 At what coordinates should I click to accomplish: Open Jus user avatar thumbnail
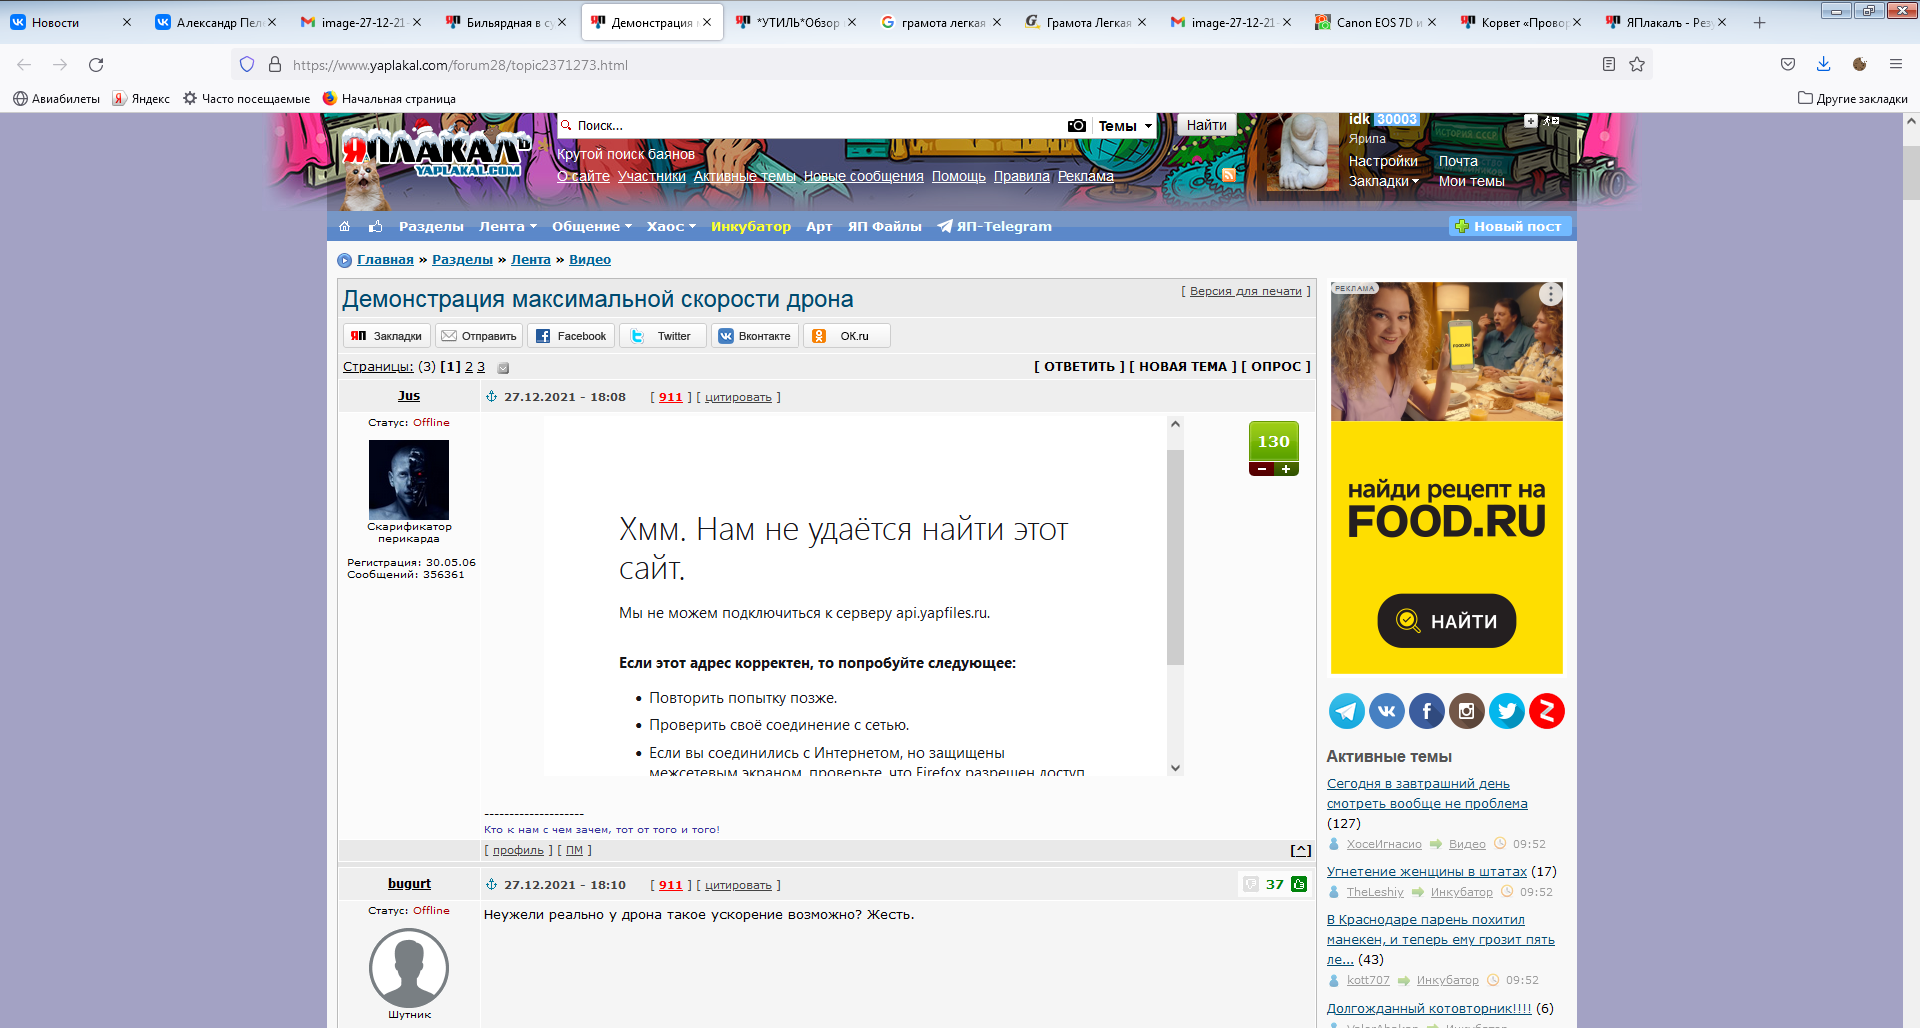(x=409, y=480)
